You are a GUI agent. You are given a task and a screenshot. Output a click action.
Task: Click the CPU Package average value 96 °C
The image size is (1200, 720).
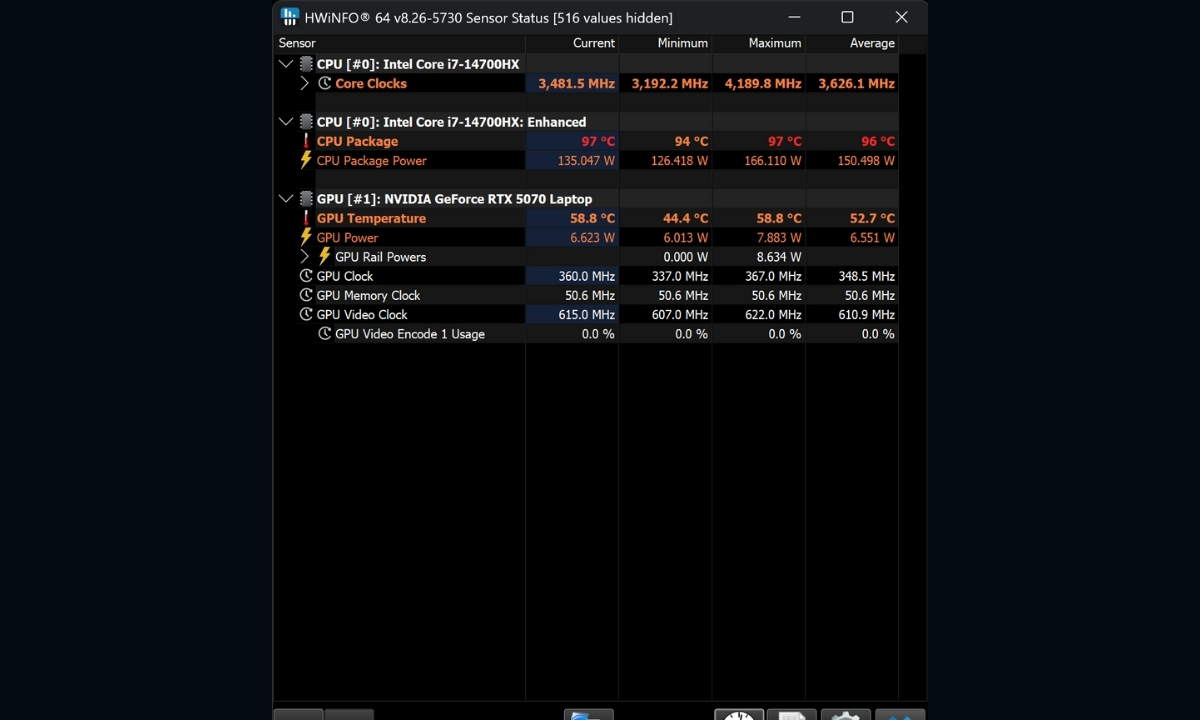click(x=877, y=141)
